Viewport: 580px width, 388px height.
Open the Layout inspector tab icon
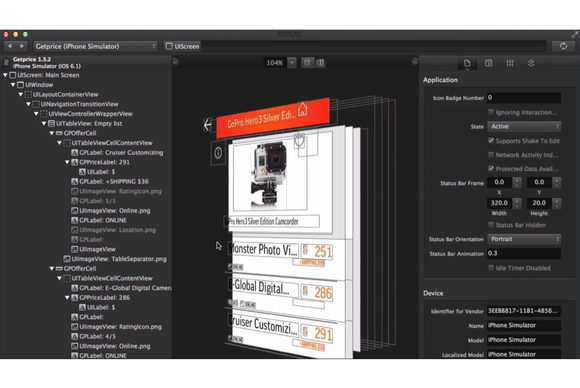[488, 63]
